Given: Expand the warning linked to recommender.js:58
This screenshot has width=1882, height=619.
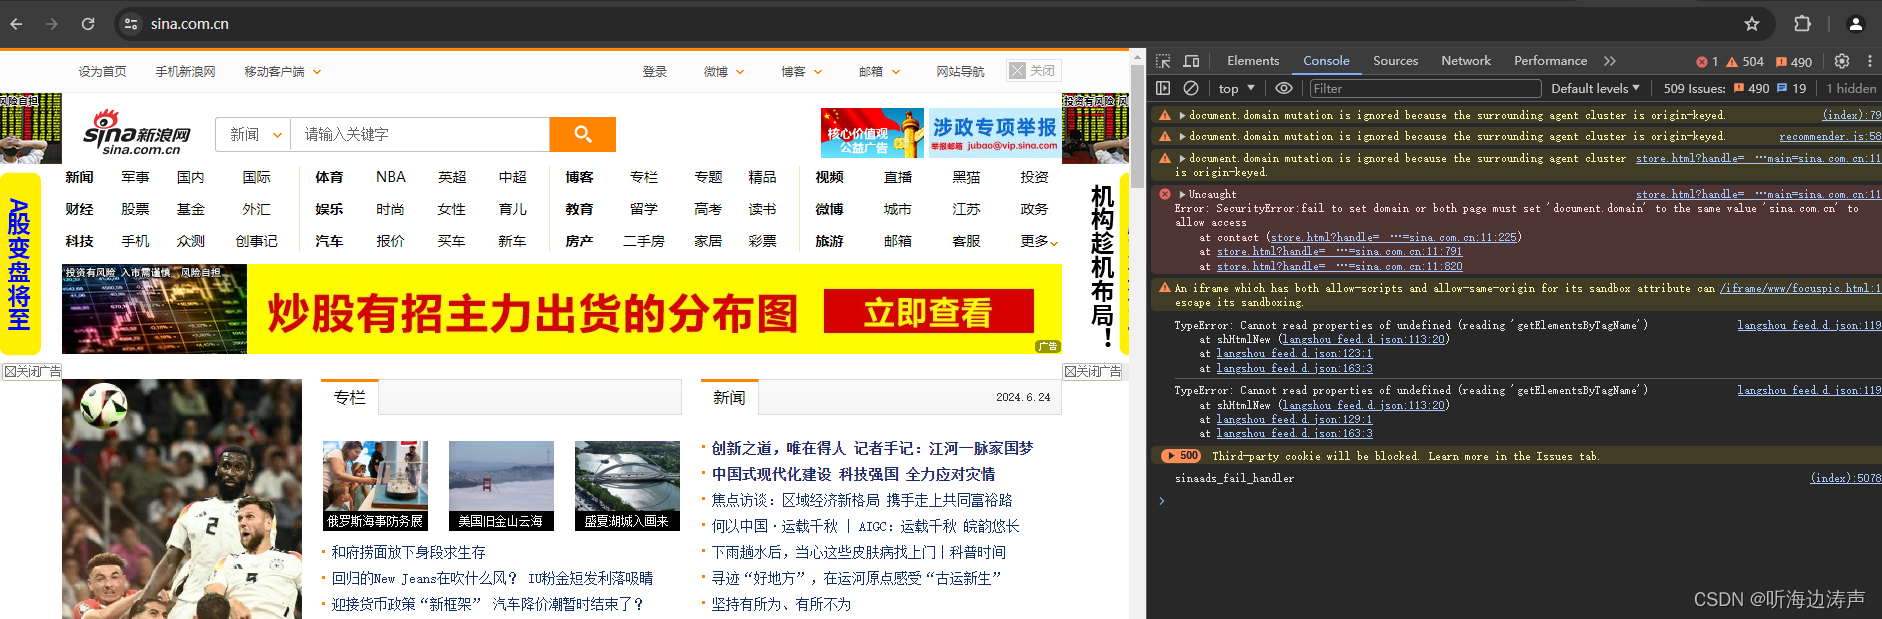Looking at the screenshot, I should click(x=1182, y=137).
